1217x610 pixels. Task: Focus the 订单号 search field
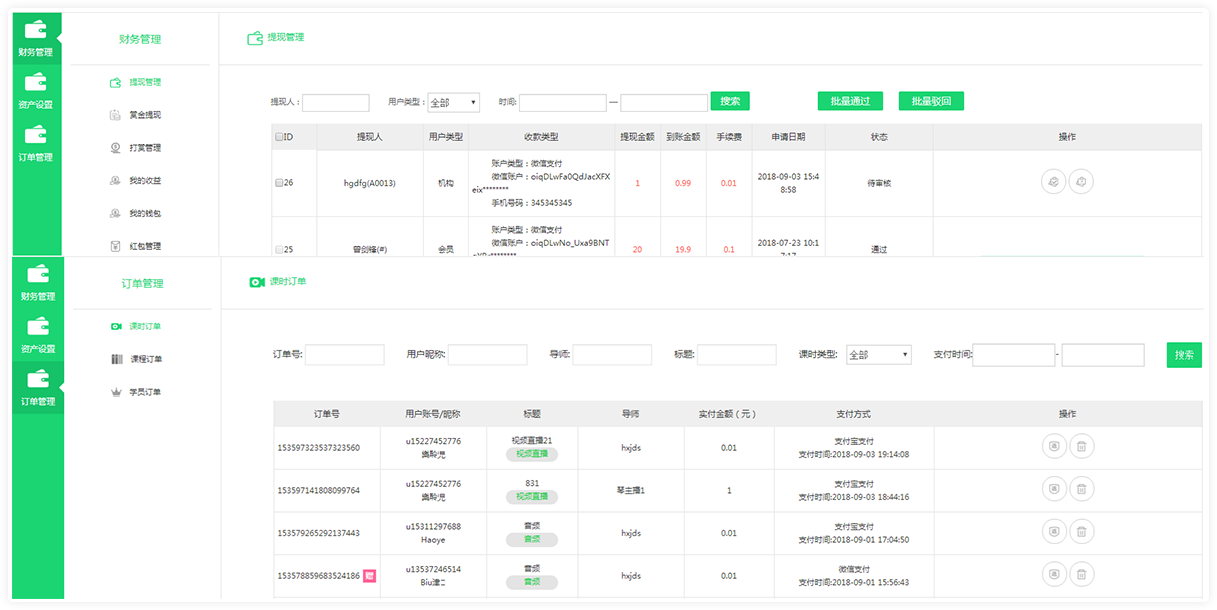(x=345, y=355)
